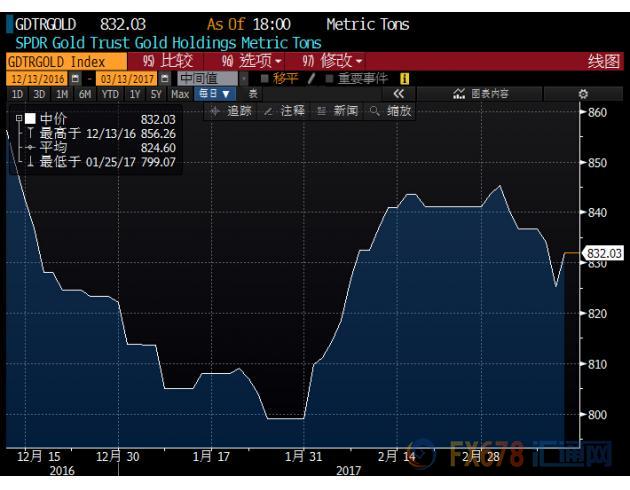Edit the start date field 12/13/2016
Viewport: 630px width, 490px height.
[x=37, y=79]
